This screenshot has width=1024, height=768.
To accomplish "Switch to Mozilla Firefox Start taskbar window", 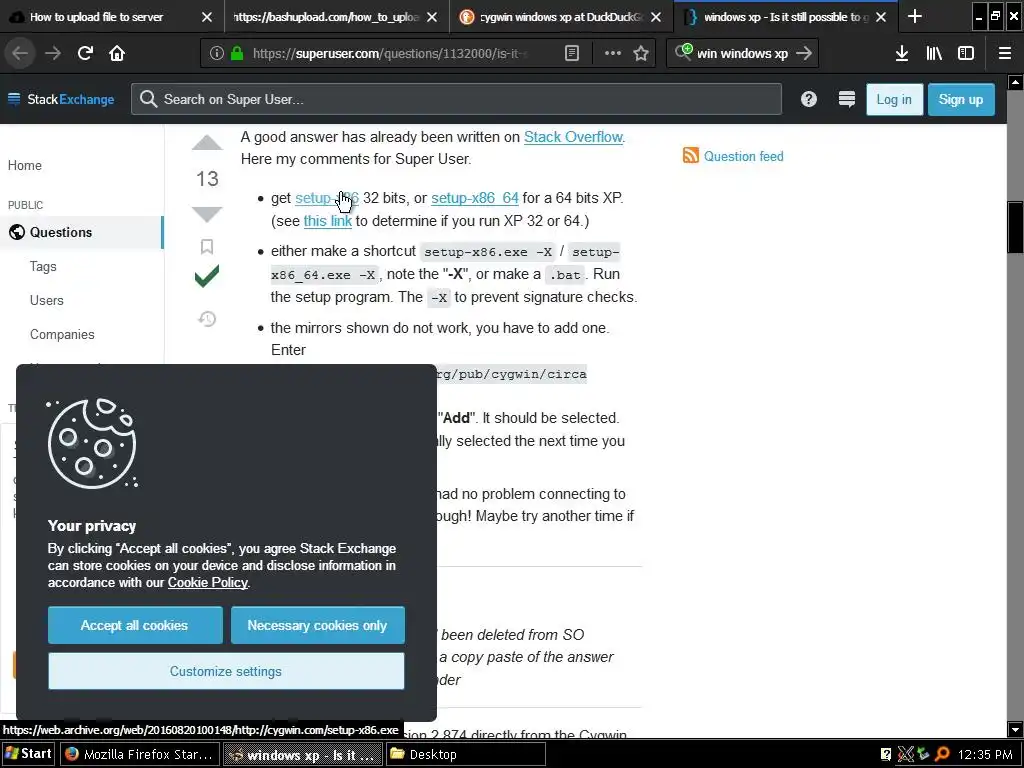I will pos(140,754).
